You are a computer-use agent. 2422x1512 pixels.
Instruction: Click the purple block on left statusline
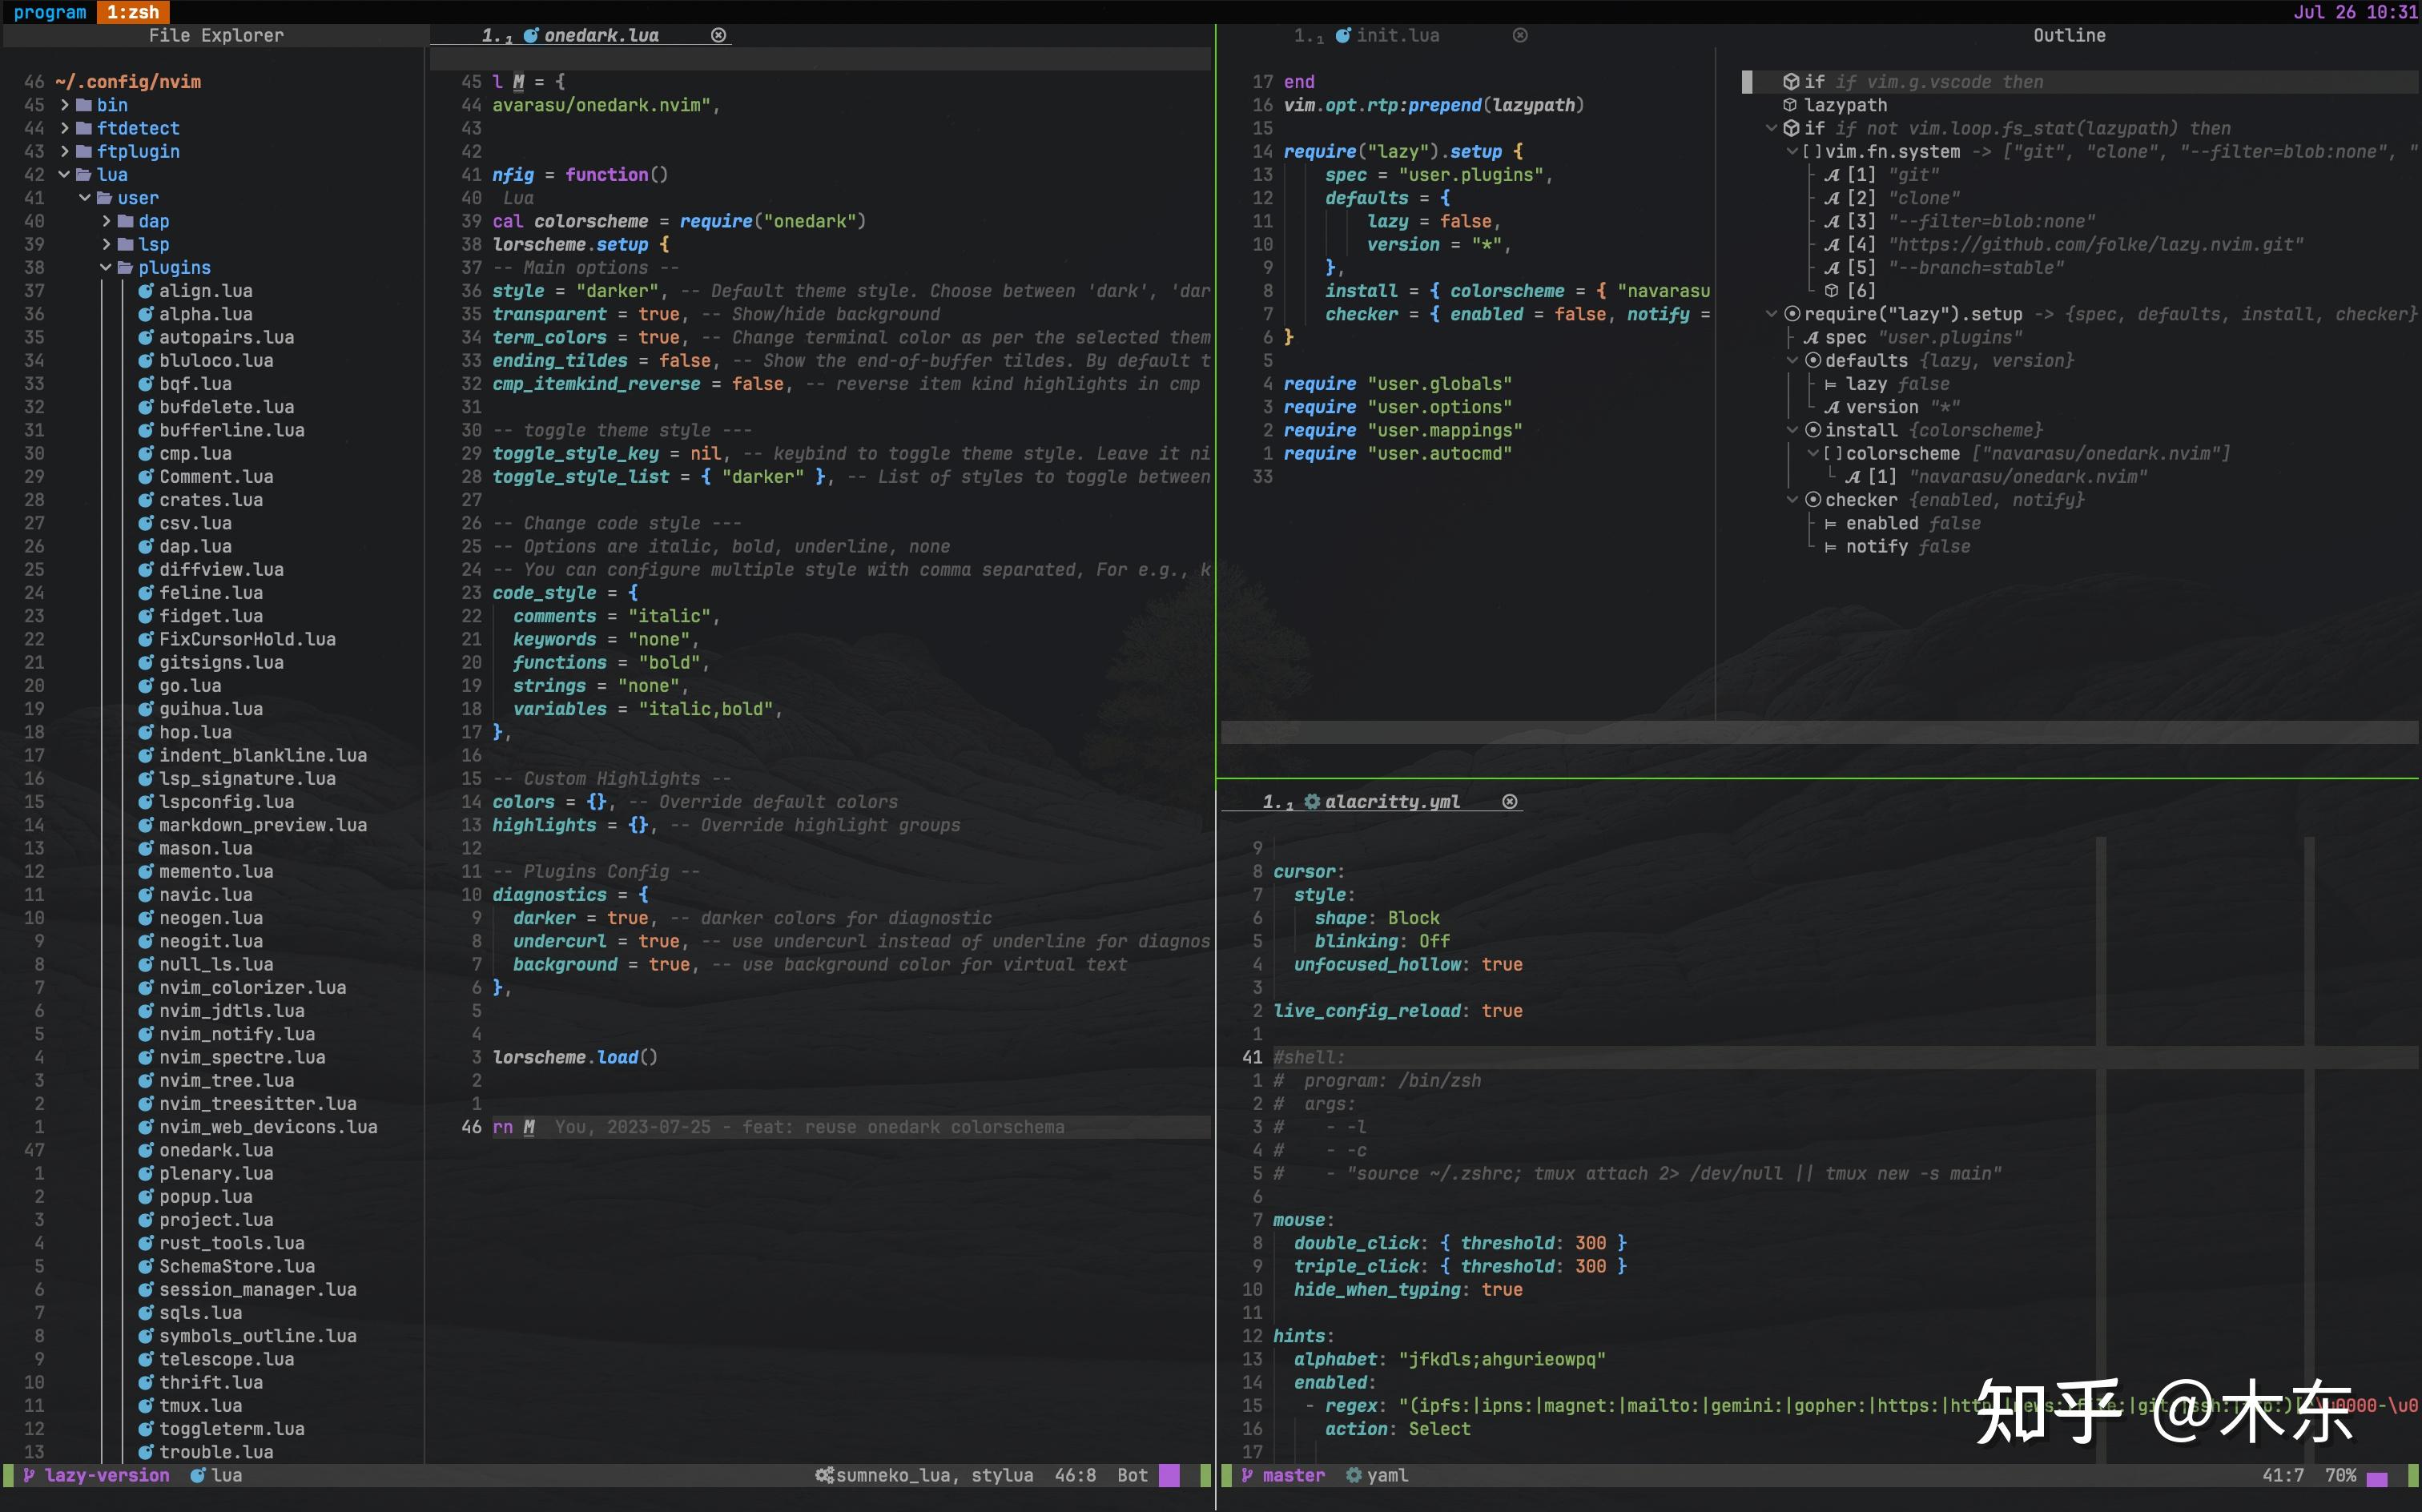tap(1168, 1475)
